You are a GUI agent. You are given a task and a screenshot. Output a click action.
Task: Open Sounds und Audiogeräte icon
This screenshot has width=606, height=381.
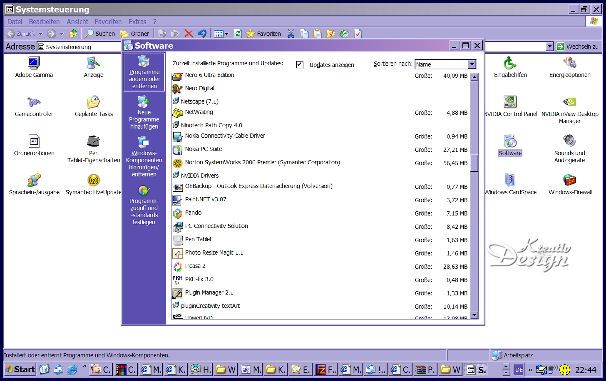(x=570, y=149)
